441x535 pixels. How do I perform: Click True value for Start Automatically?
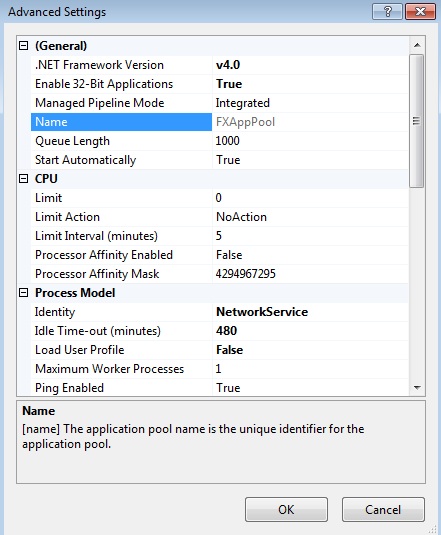(228, 160)
